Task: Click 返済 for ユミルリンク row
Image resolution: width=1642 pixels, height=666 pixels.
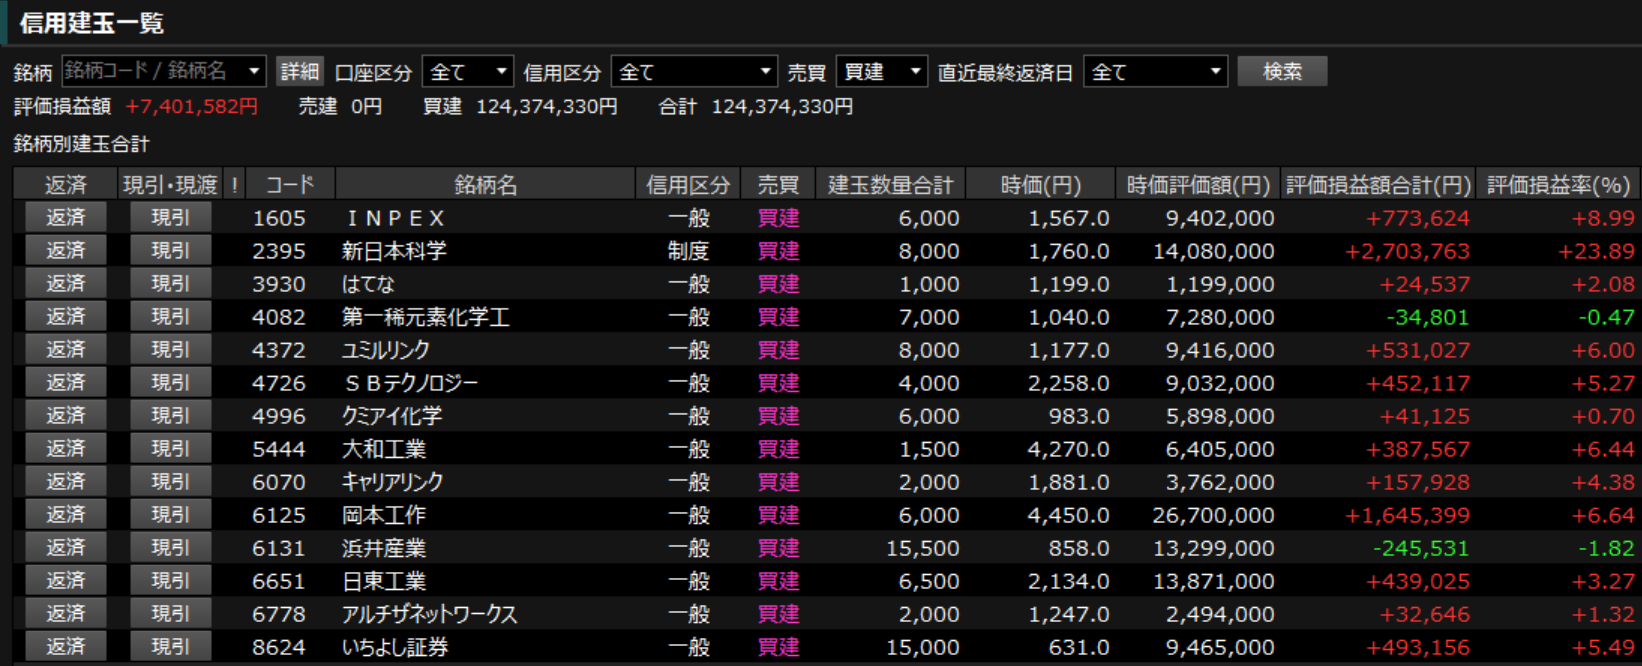Action: coord(66,350)
